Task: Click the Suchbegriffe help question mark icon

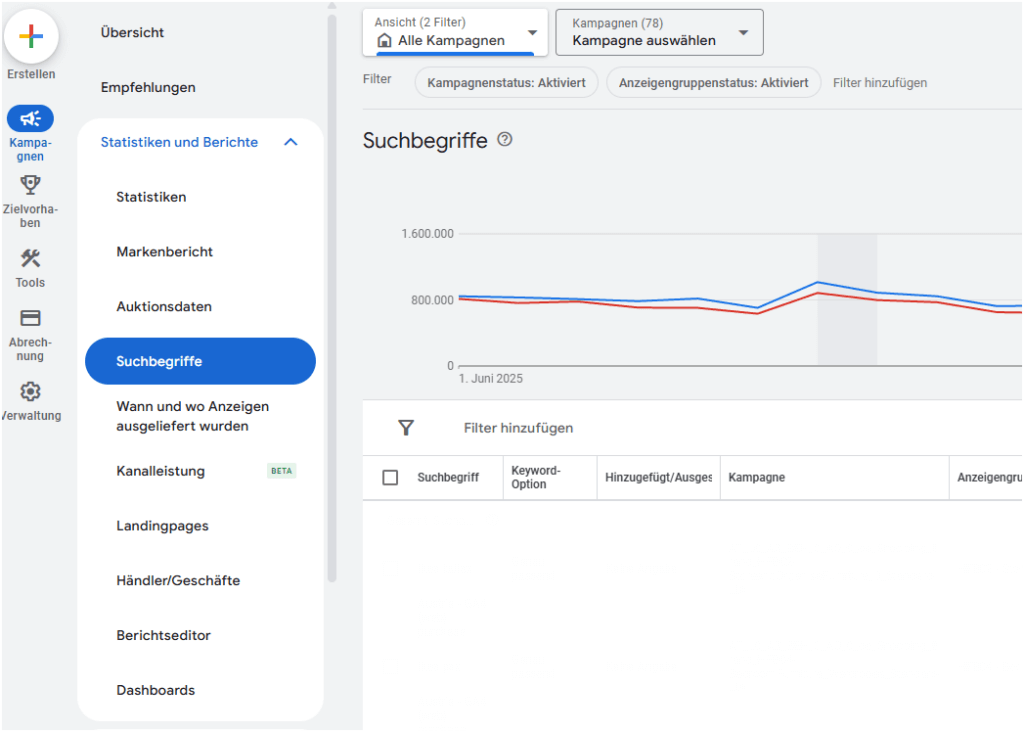Action: pyautogui.click(x=505, y=139)
